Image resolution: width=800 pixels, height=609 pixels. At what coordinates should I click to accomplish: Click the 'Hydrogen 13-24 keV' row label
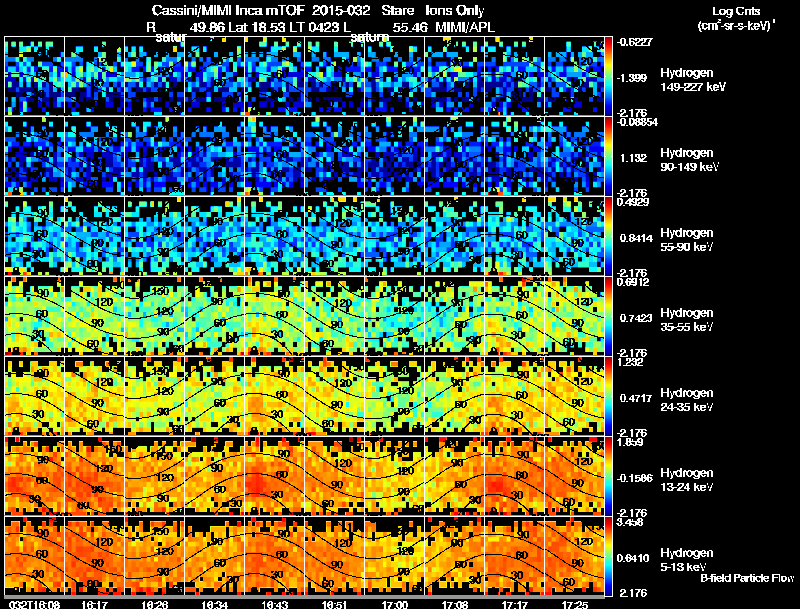pos(687,480)
